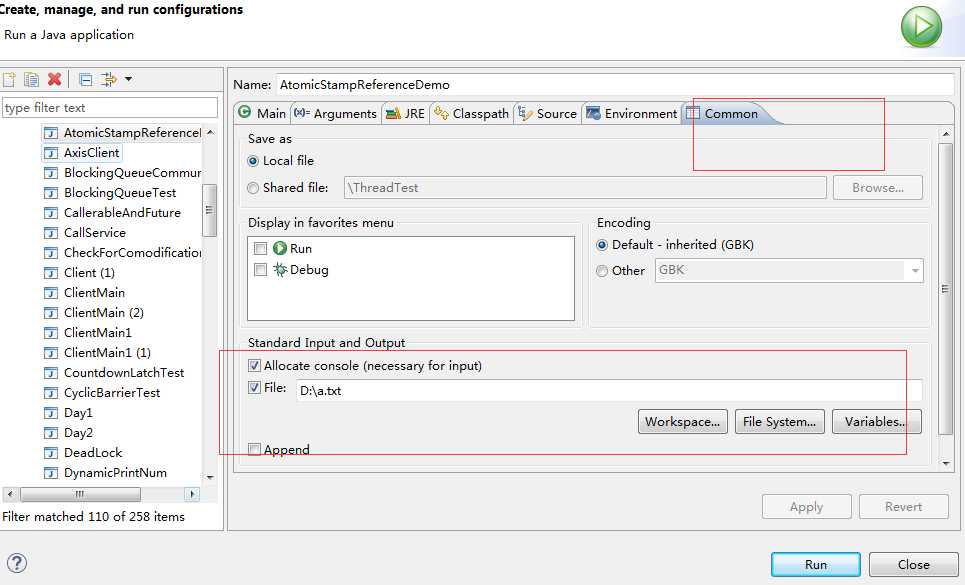Click the Java icon beside CyclicBarrierTest
965x585 pixels.
pos(52,393)
